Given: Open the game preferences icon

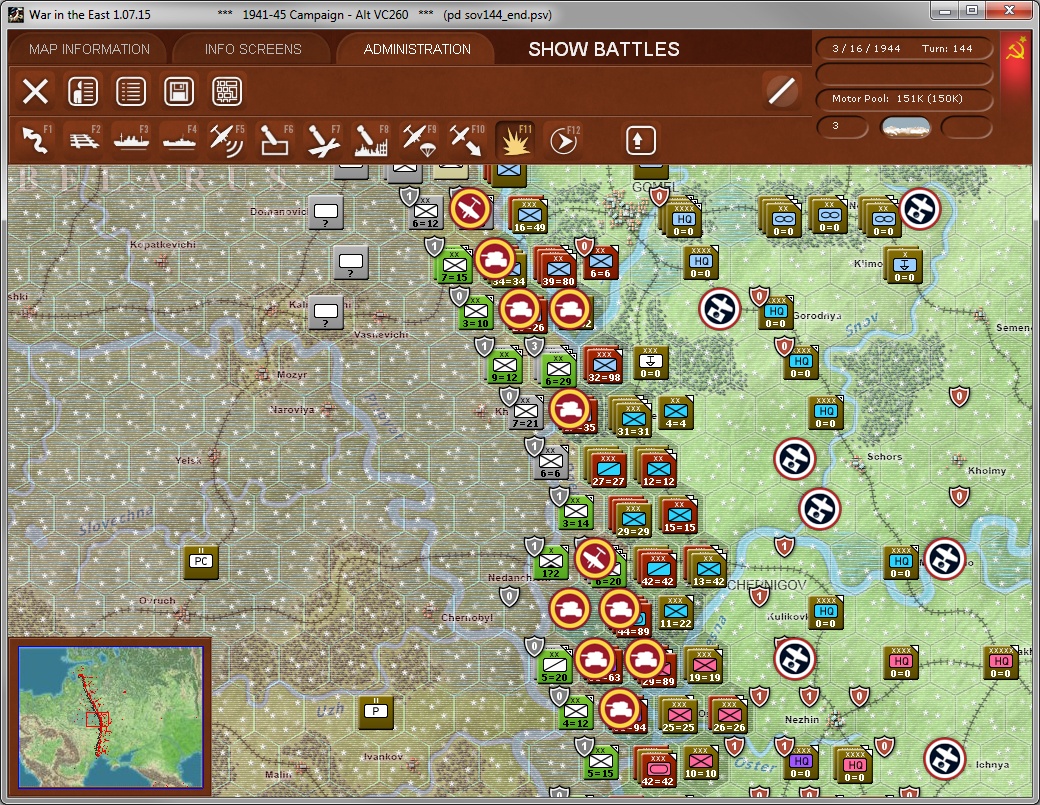Looking at the screenshot, I should pyautogui.click(x=83, y=92).
